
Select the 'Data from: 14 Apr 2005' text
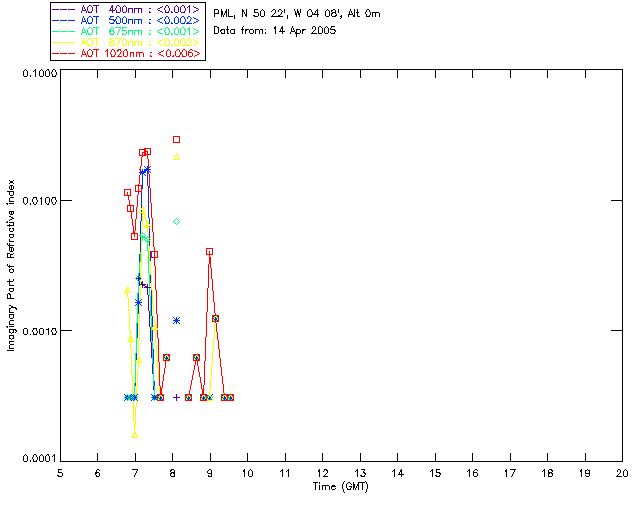coord(275,31)
